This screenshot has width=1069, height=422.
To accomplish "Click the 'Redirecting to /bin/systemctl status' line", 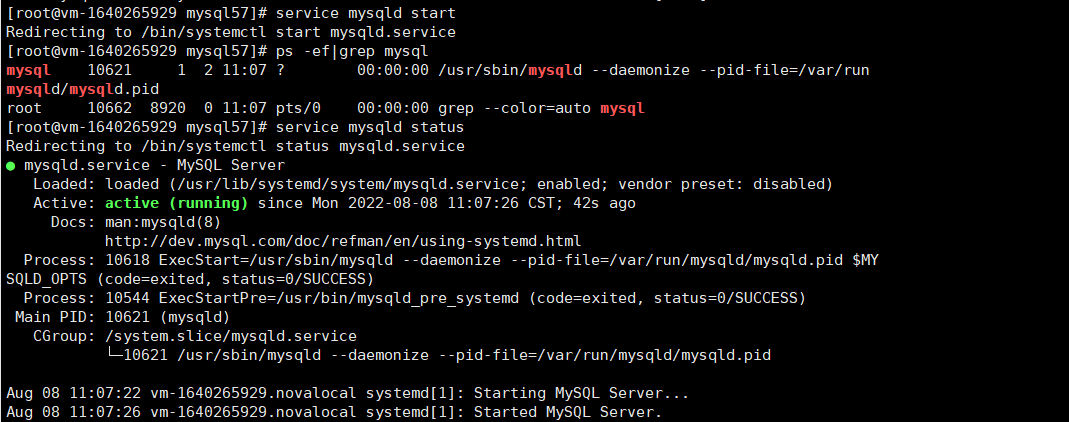I will click(235, 146).
